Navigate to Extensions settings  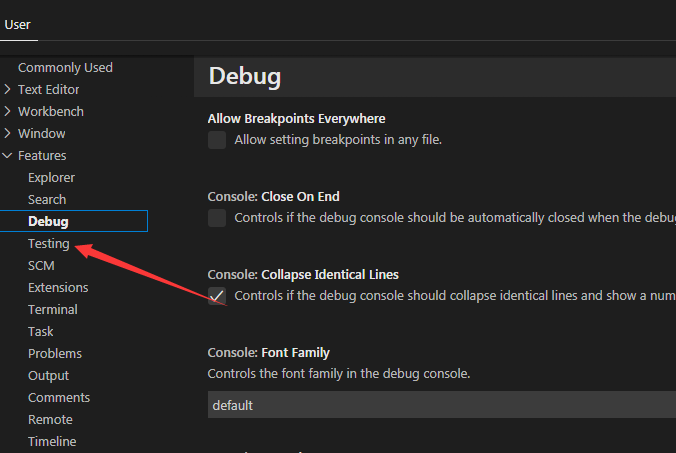[x=58, y=288]
